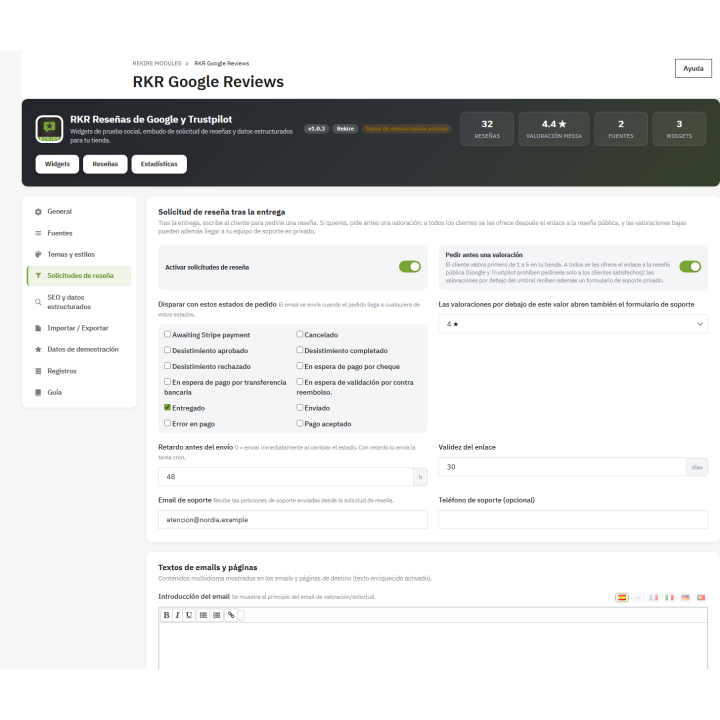Screen dimensions: 720x720
Task: Click the Retardo antes del envío field
Action: coord(286,477)
